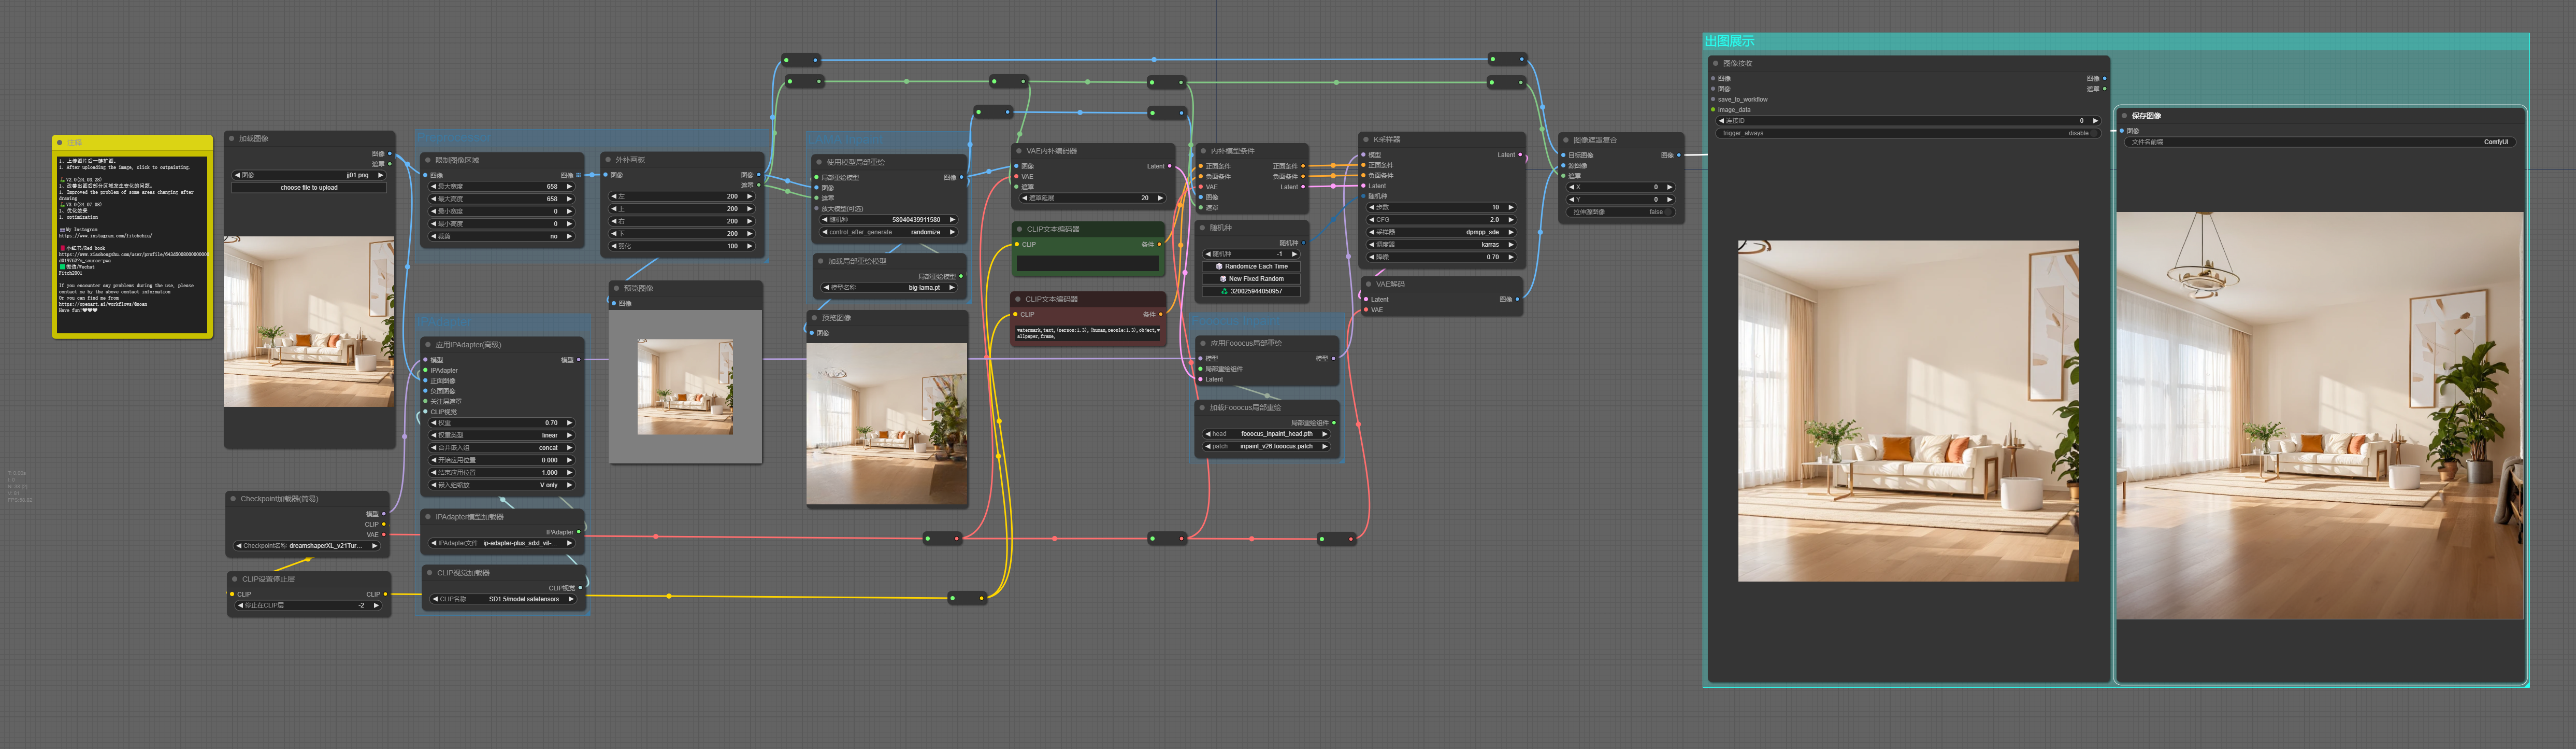Open the Checkpoint名称 dreamshaperXL dropdown
The image size is (2576, 749).
[x=307, y=546]
